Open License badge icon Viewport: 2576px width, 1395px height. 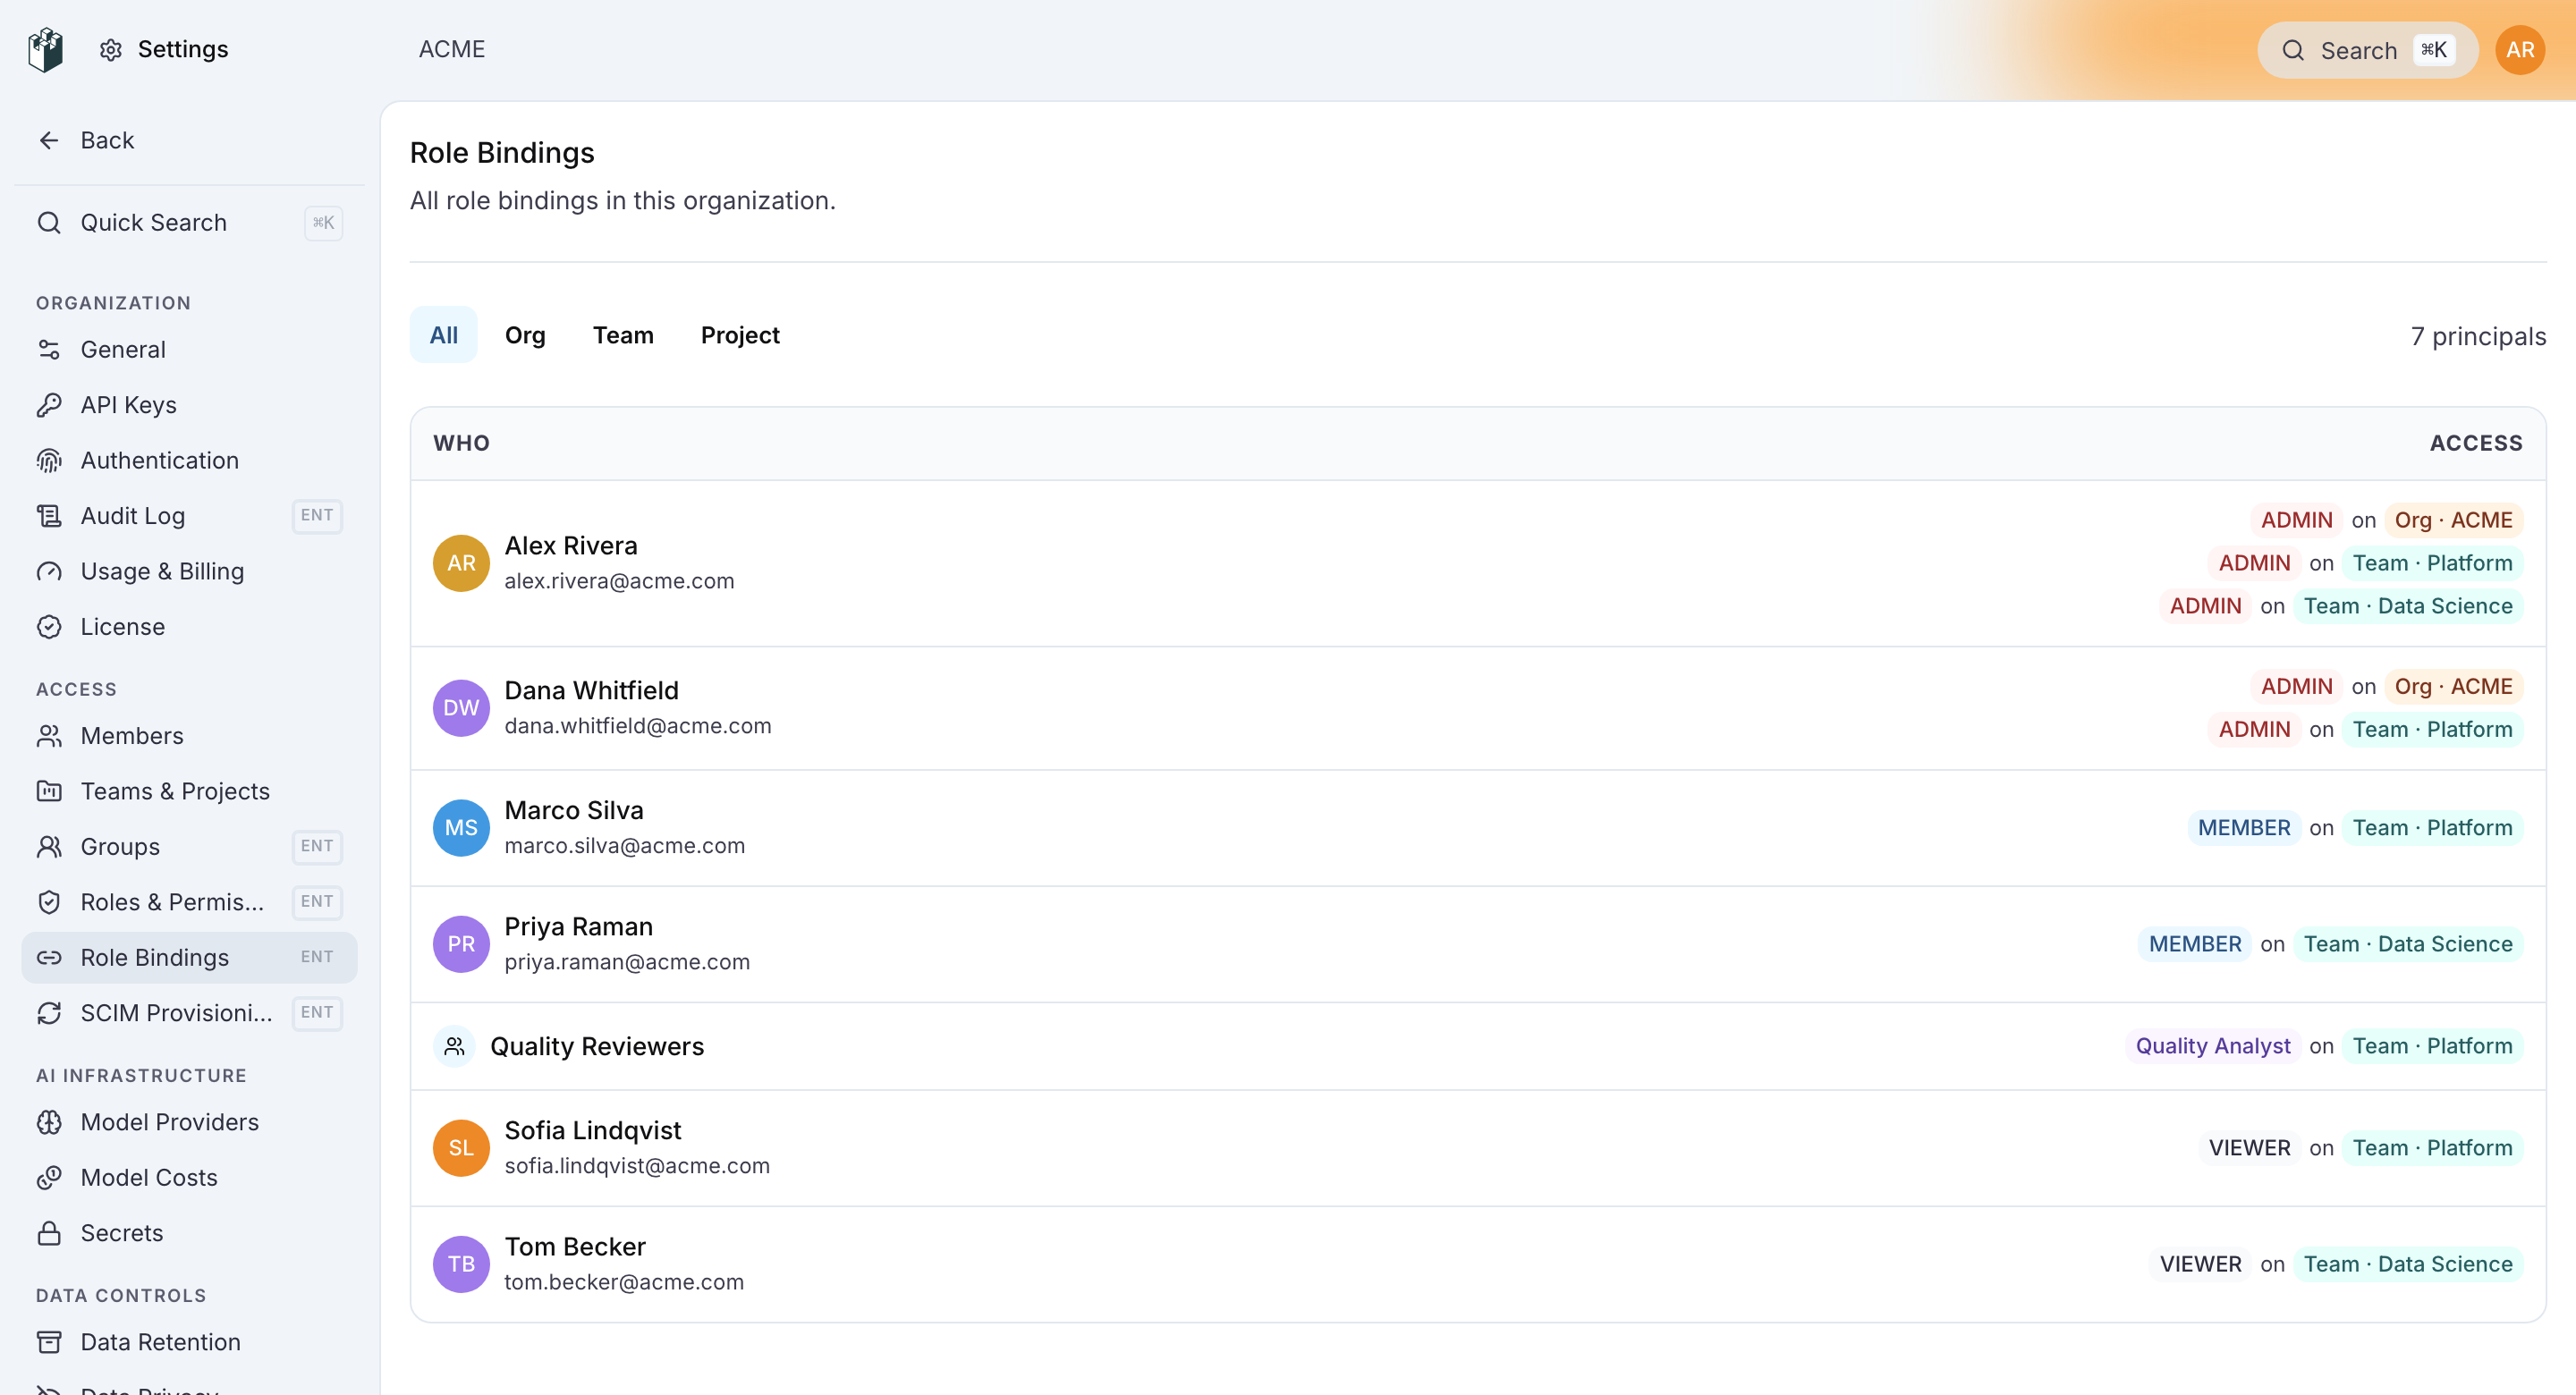[49, 627]
